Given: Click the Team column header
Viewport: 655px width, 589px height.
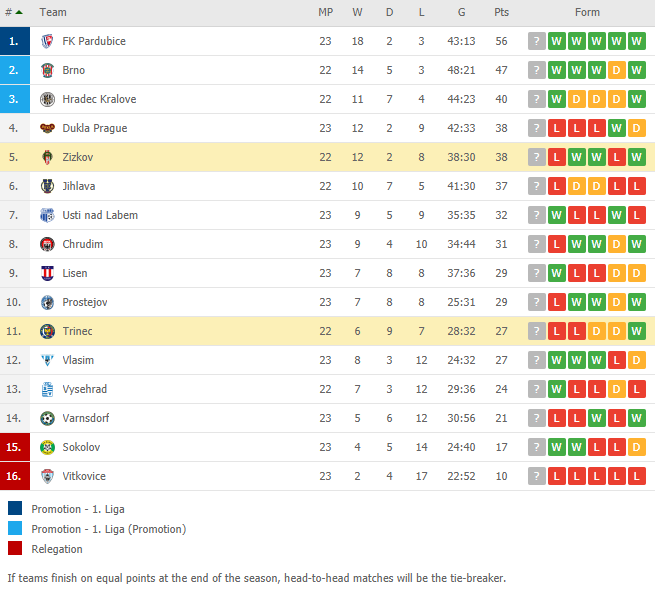Looking at the screenshot, I should tap(53, 12).
